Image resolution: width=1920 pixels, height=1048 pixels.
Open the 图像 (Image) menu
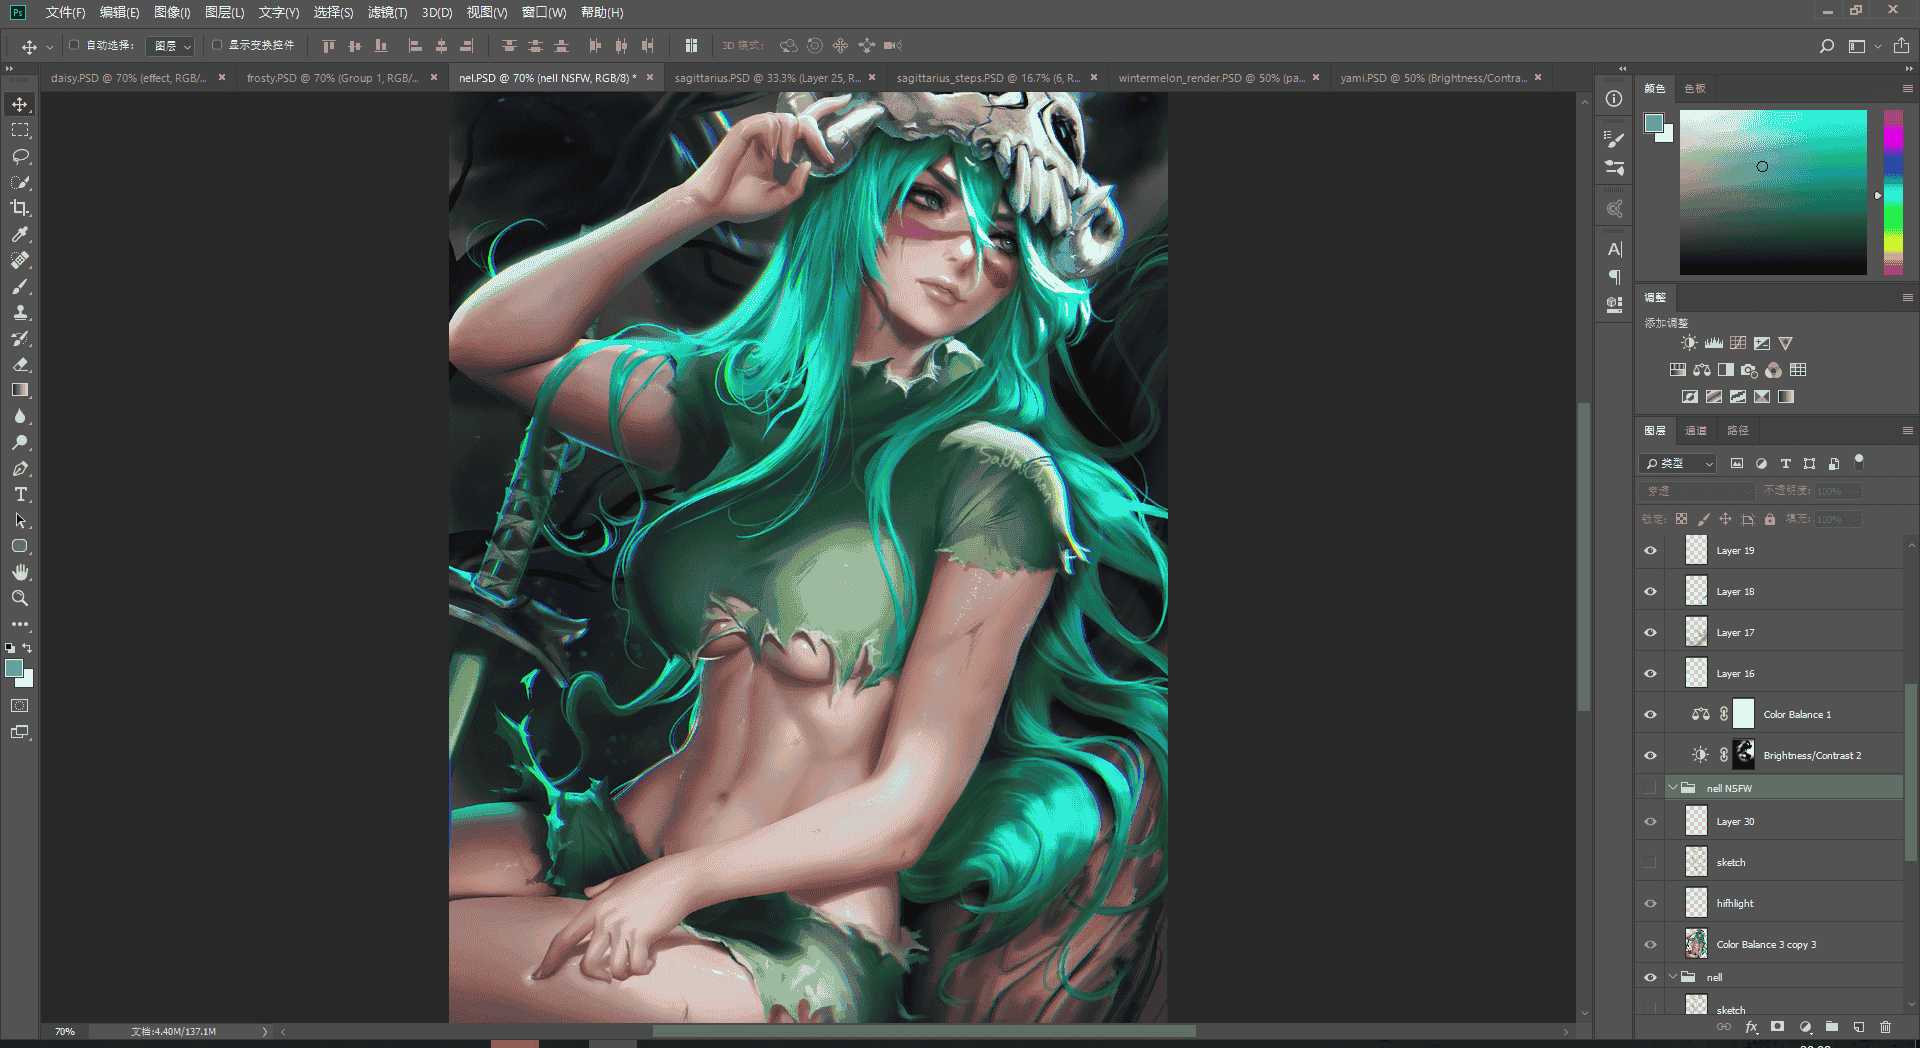tap(172, 12)
